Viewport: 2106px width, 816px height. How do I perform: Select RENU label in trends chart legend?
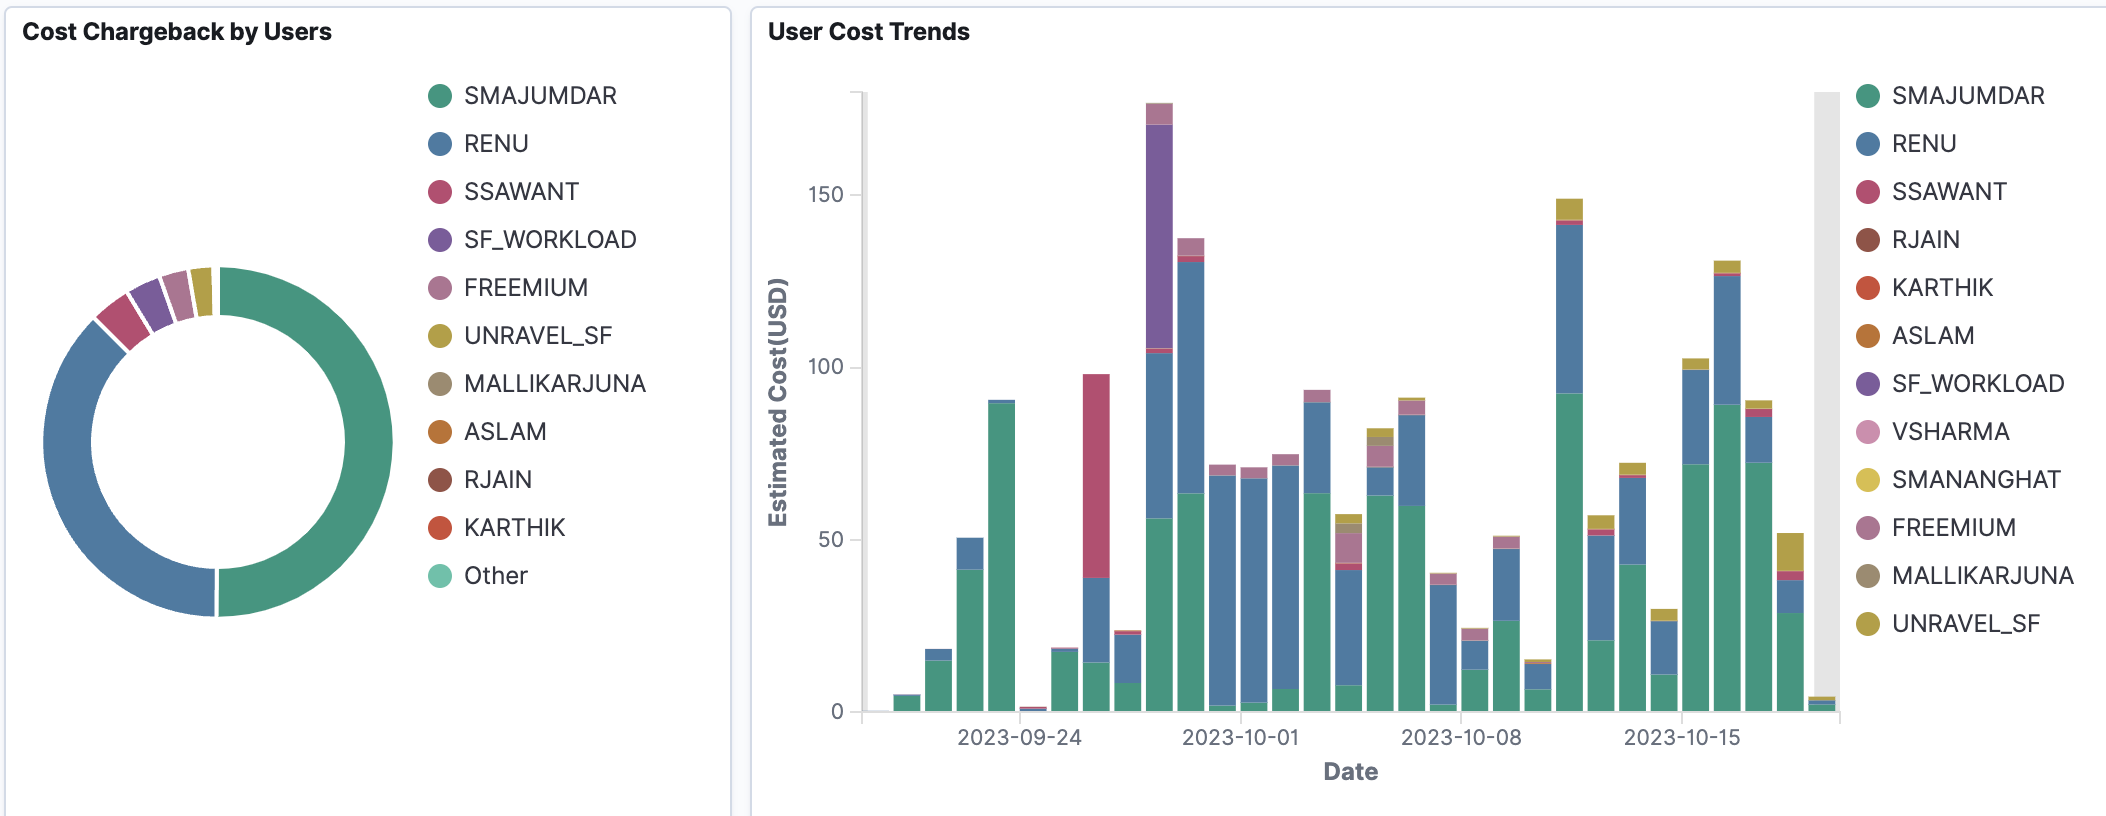pos(1924,144)
